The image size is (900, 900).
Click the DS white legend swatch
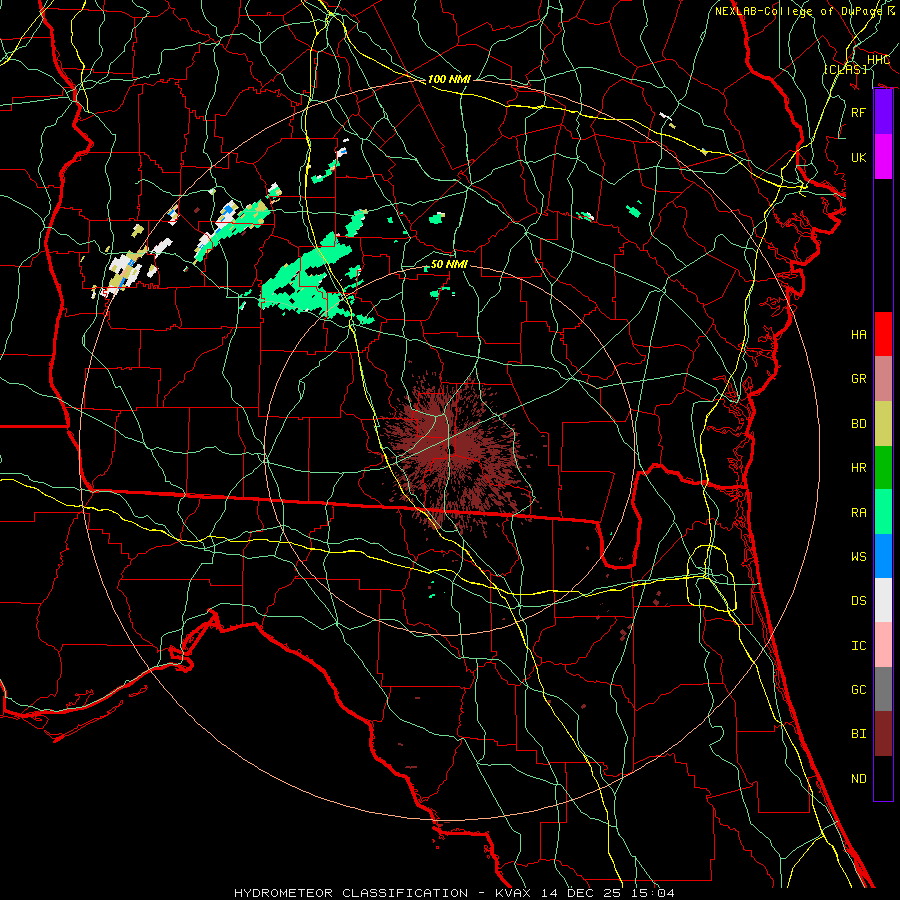883,600
